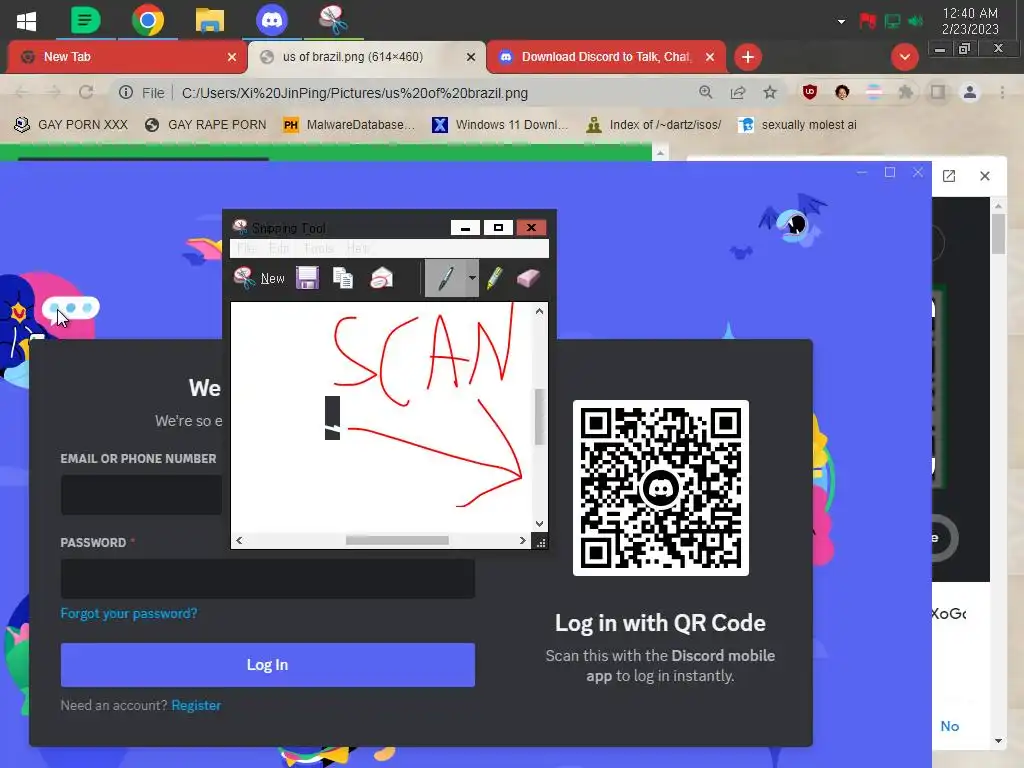1024x768 pixels.
Task: Open Discord from the taskbar
Action: [272, 21]
